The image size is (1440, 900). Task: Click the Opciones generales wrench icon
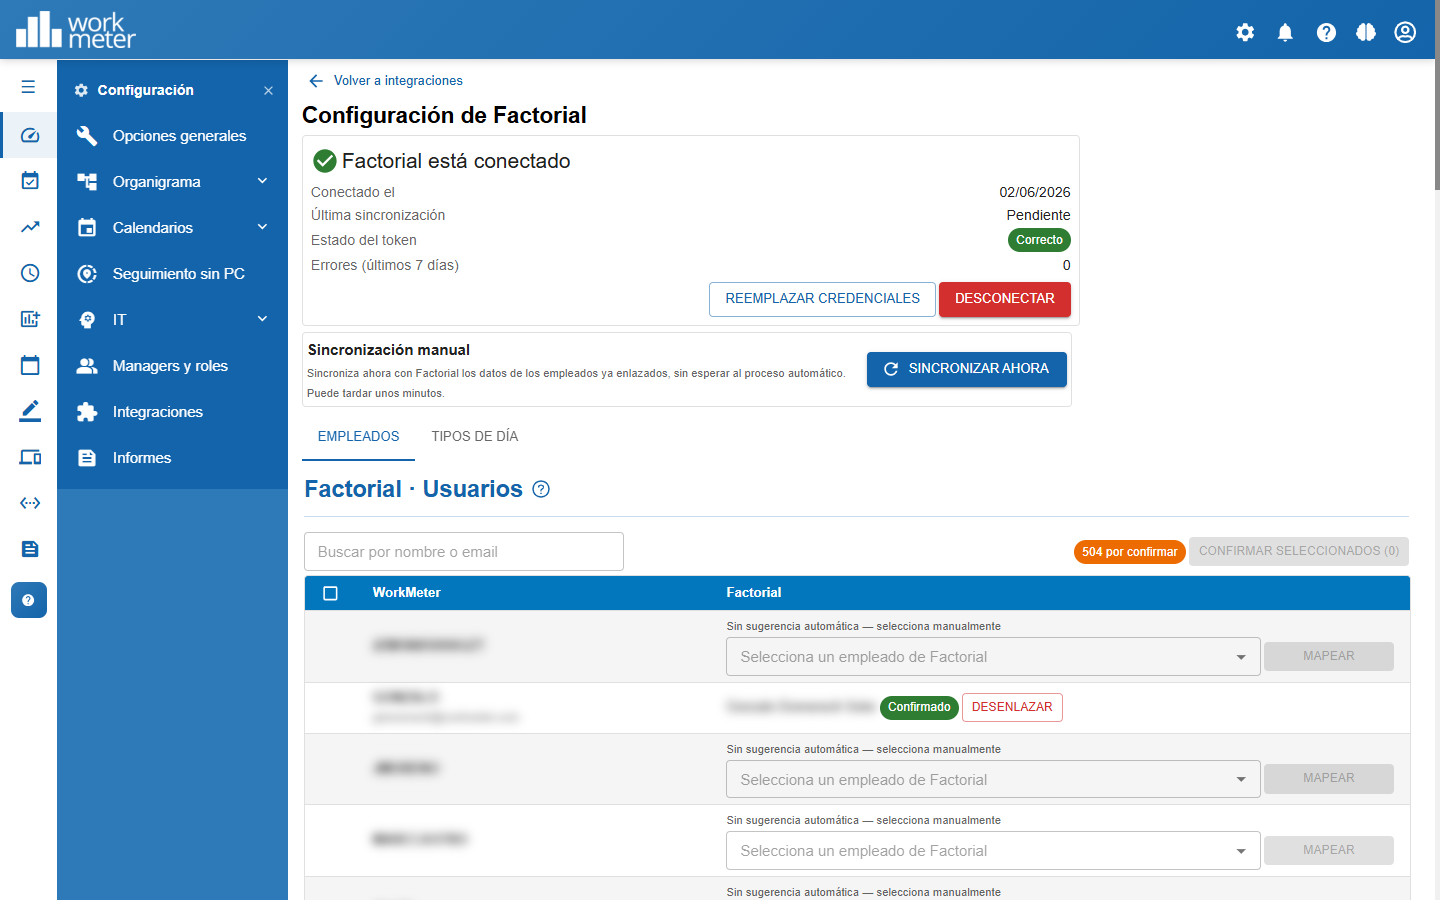point(87,136)
